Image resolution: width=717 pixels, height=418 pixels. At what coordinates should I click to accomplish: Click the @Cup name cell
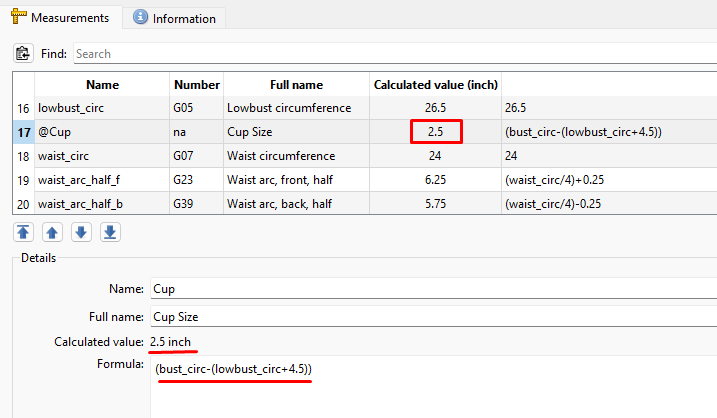(x=102, y=131)
